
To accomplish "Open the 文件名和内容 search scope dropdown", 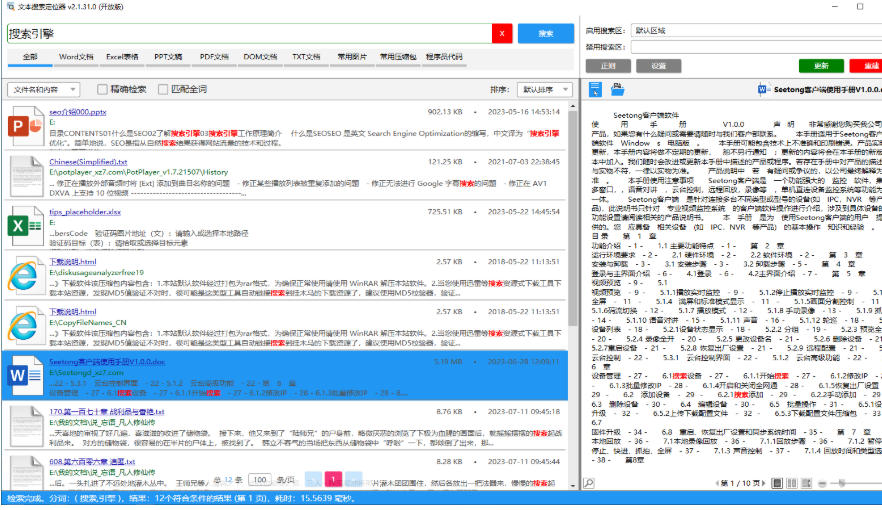I will tap(46, 89).
